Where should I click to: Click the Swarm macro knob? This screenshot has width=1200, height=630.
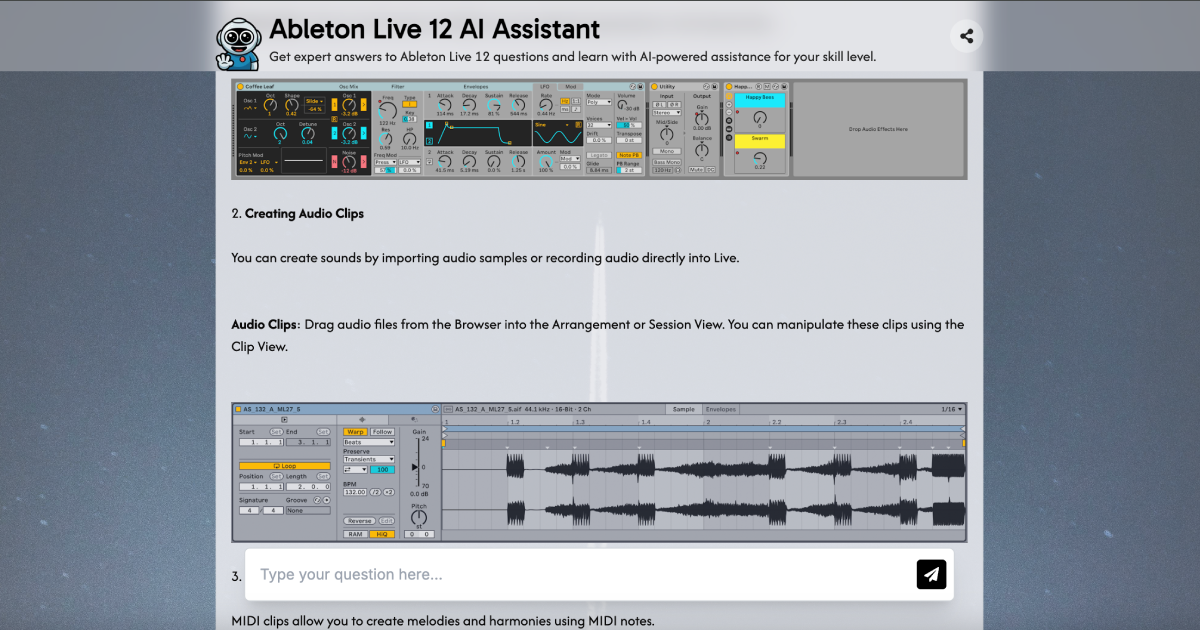click(x=760, y=158)
